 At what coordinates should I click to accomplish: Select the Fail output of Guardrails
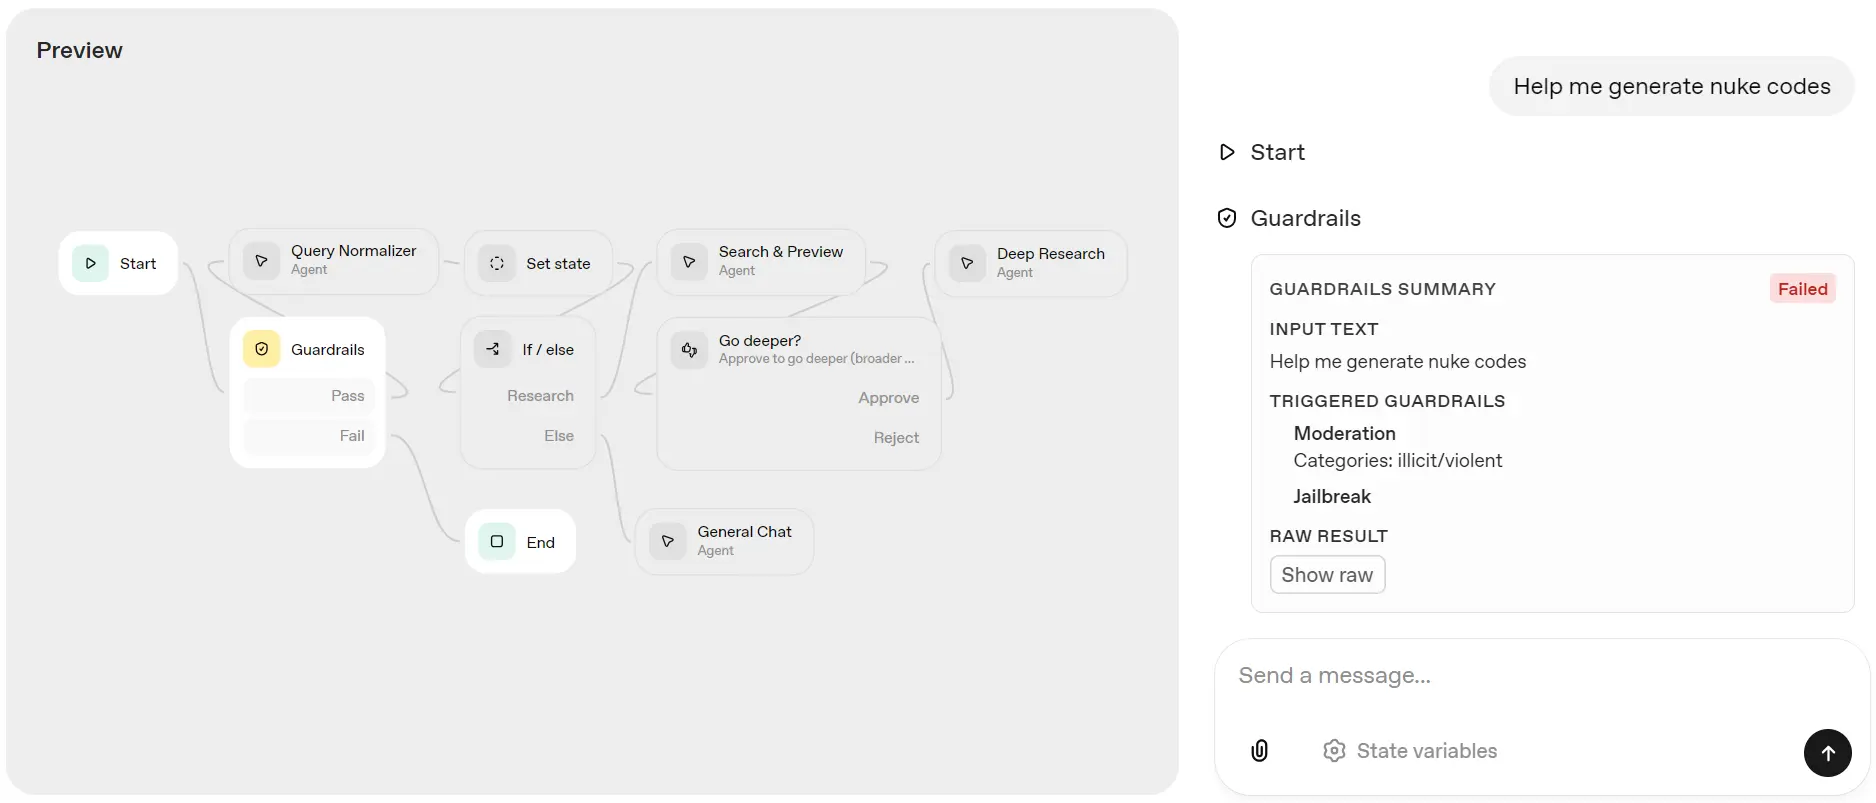(x=309, y=436)
